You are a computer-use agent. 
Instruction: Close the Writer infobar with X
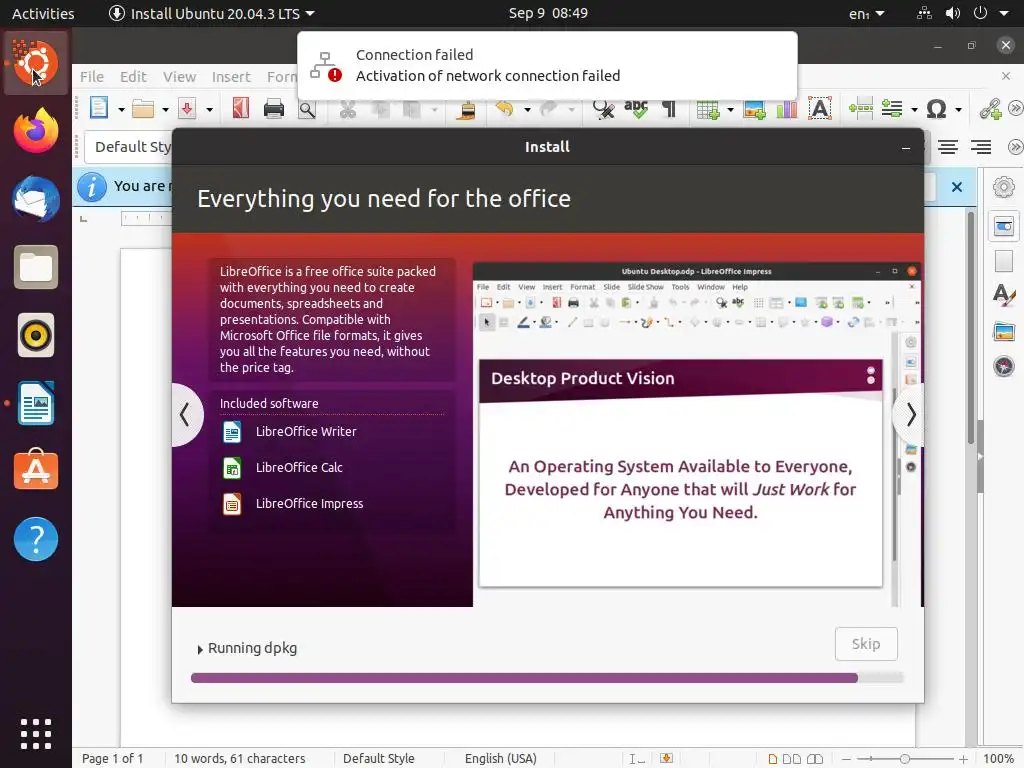957,187
